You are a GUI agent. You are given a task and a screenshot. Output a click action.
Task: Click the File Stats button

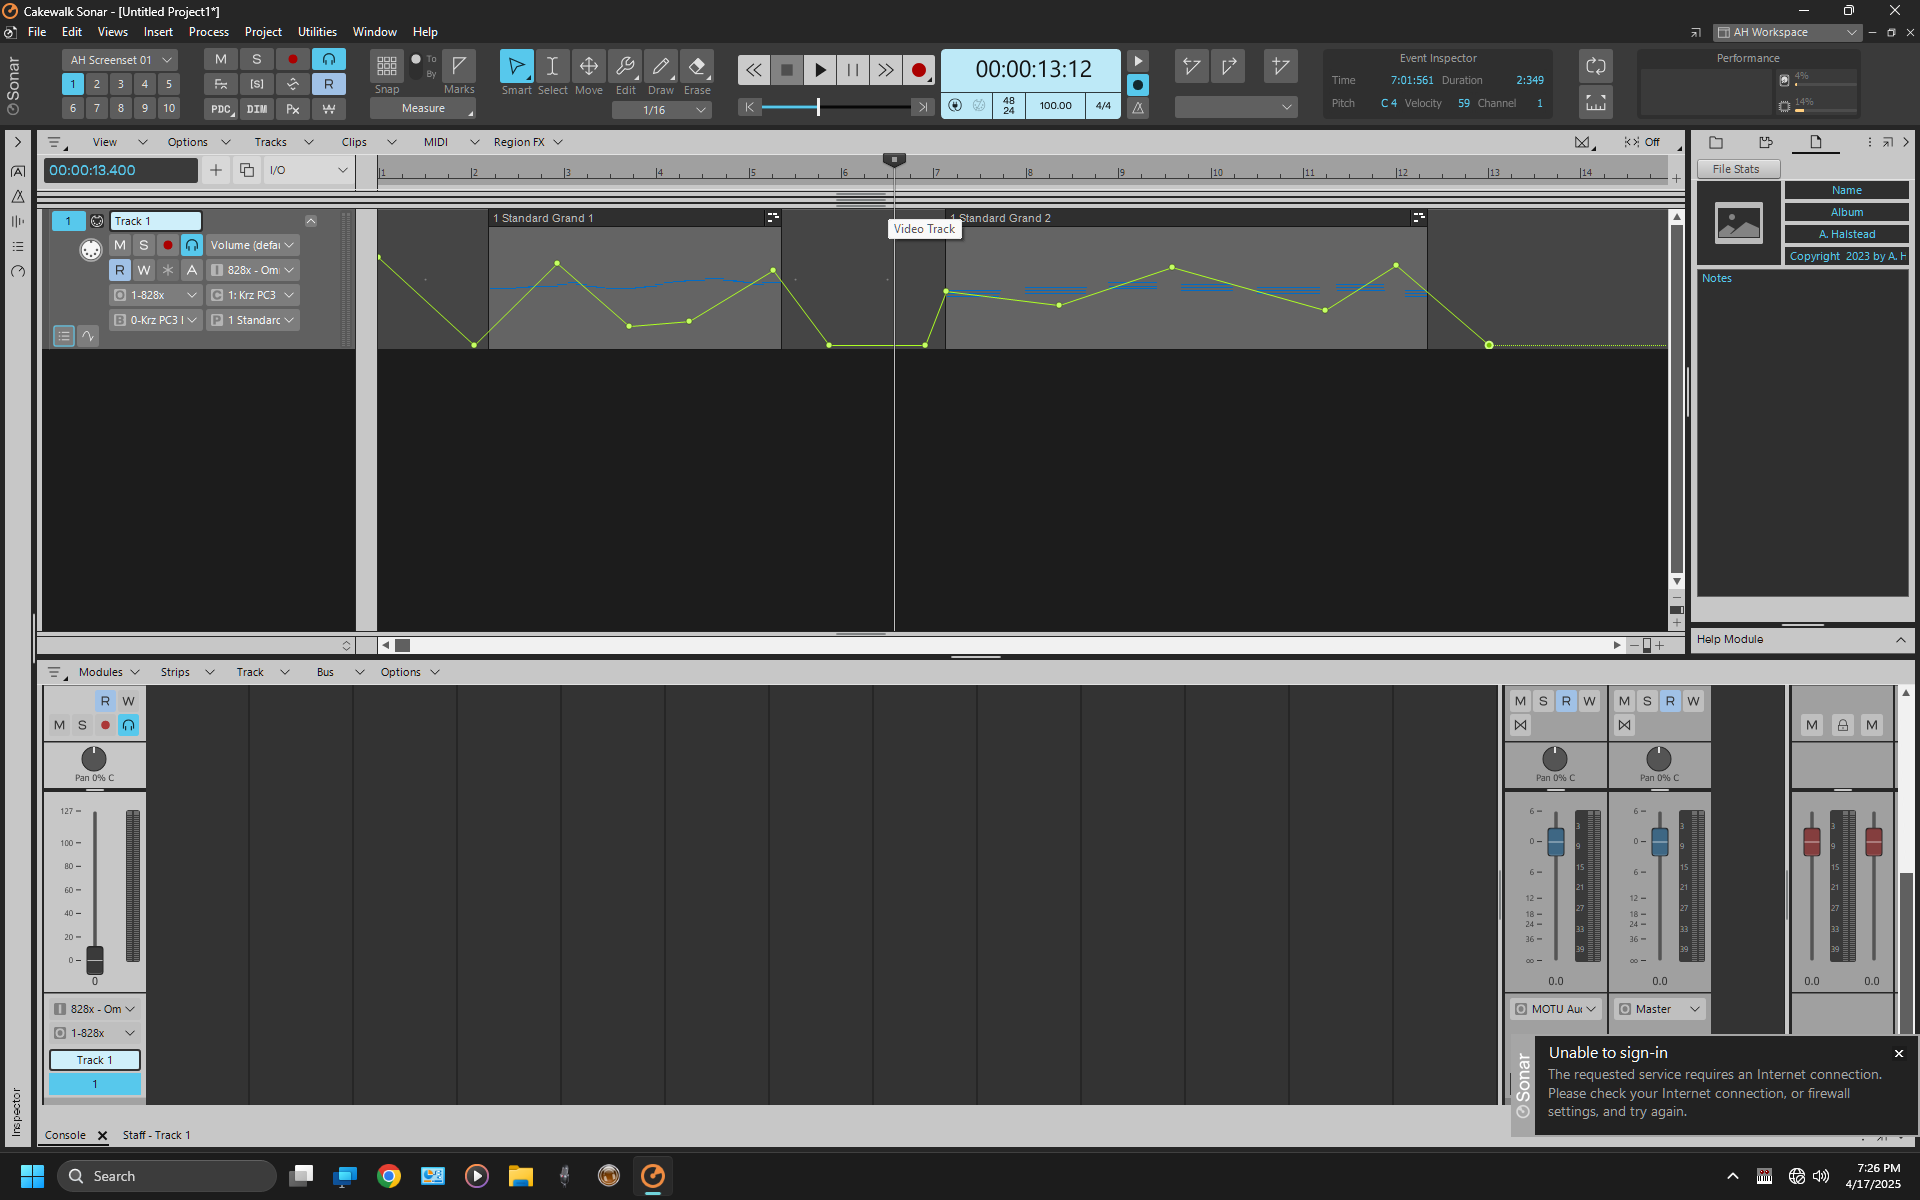coord(1737,169)
